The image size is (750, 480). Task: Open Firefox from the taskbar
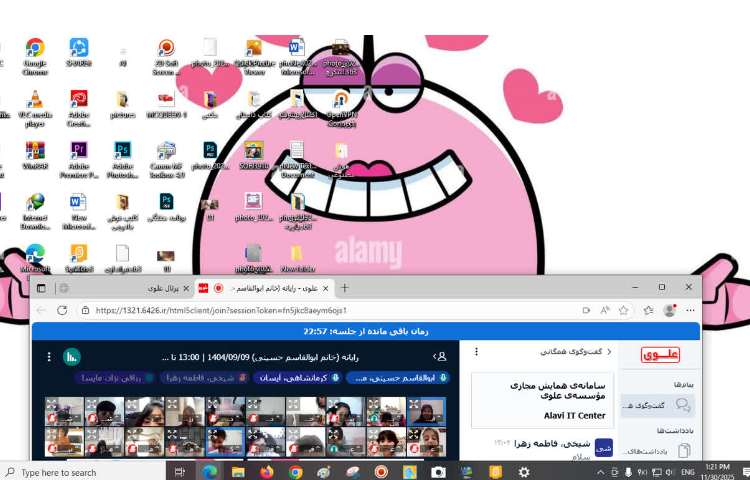266,472
